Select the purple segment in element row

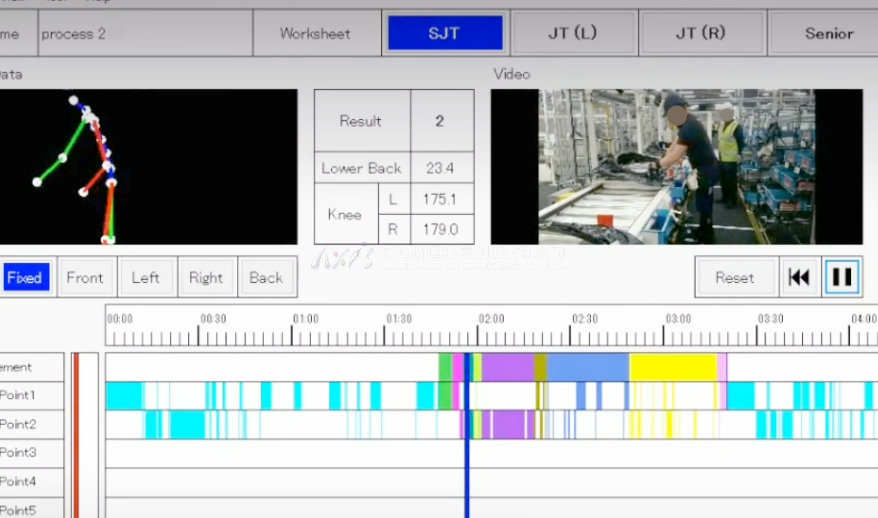[507, 367]
